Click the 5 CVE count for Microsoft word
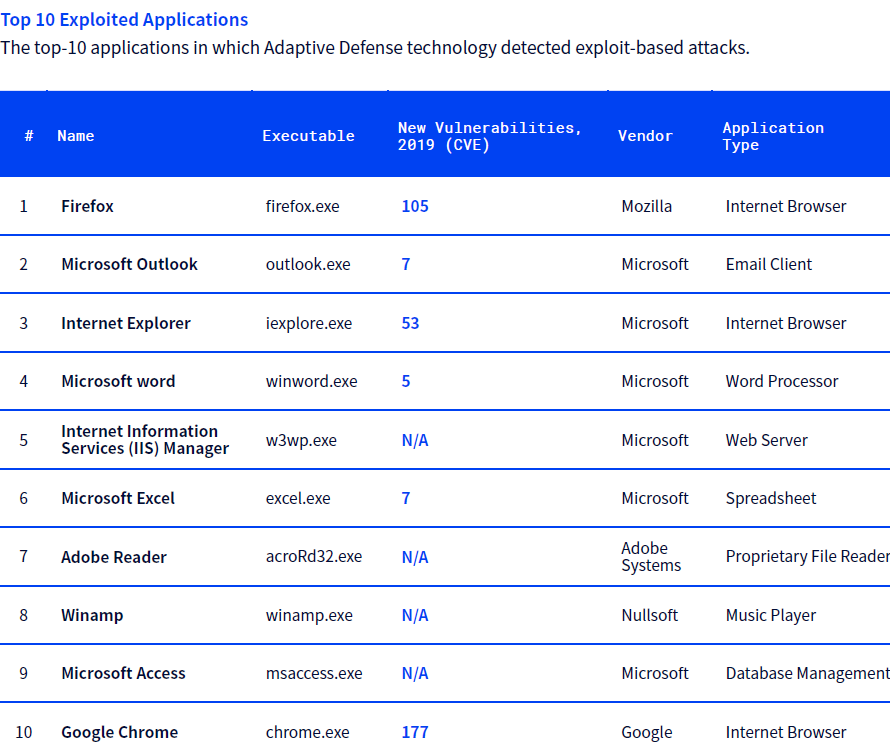The width and height of the screenshot is (890, 746). 406,381
